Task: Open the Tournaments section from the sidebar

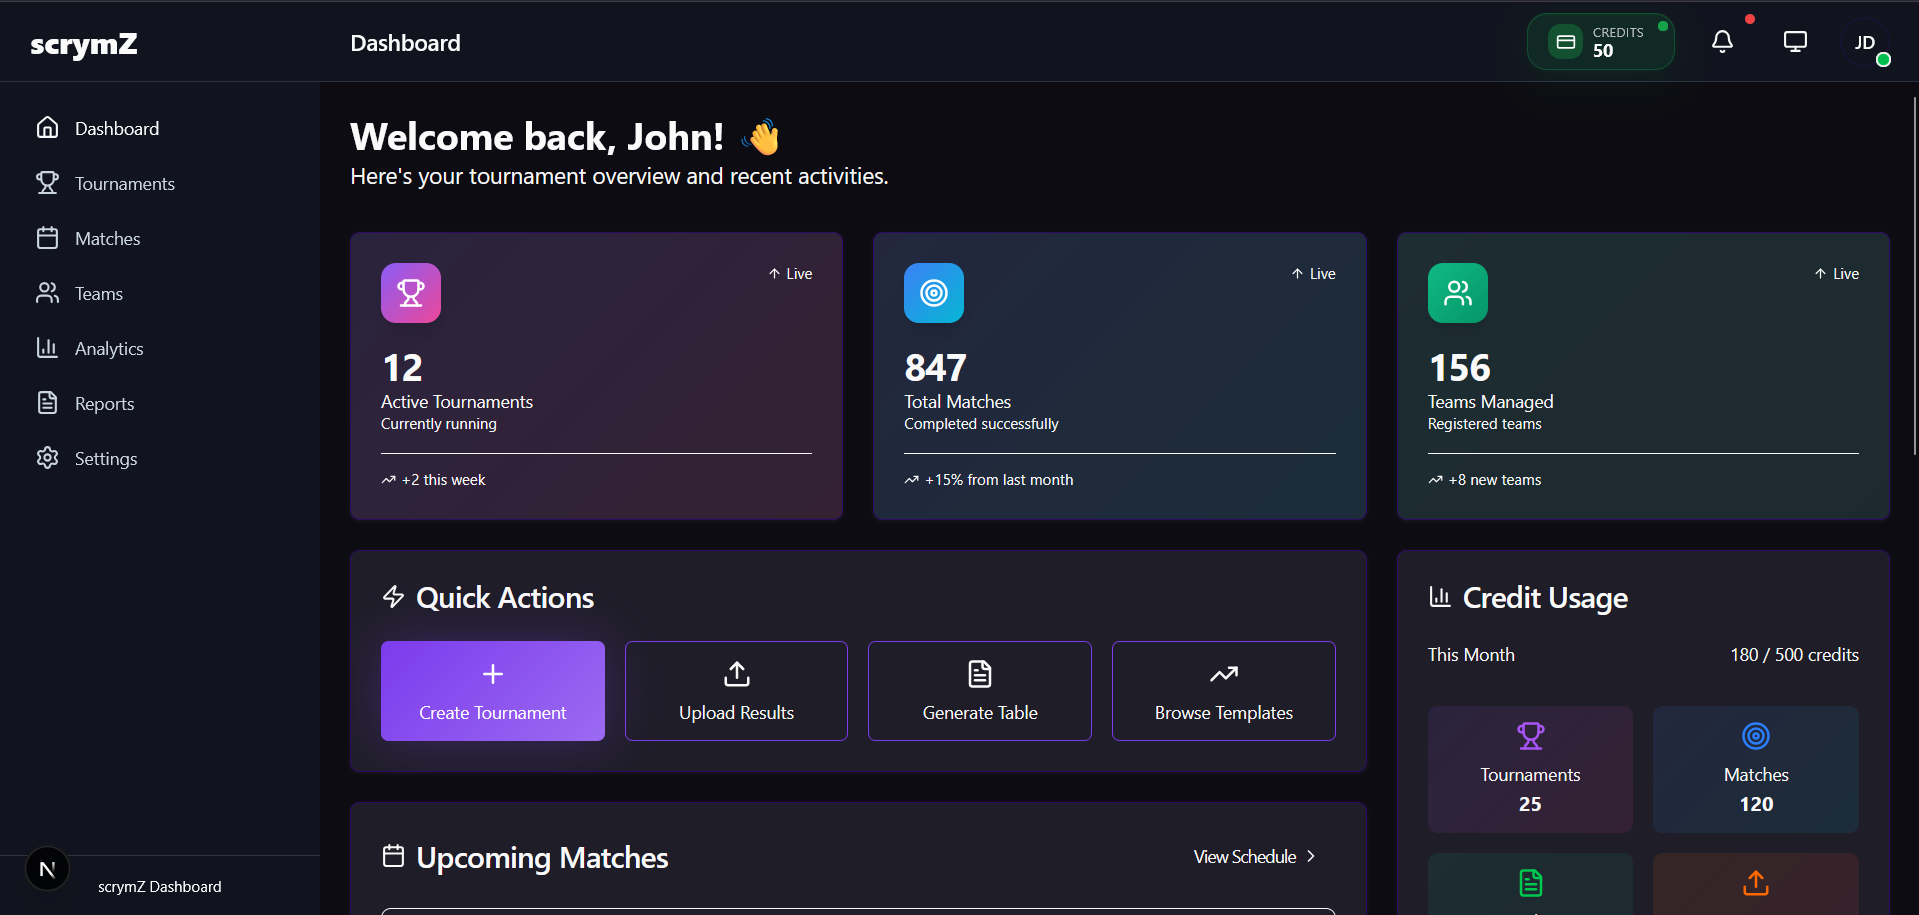Action: click(x=124, y=183)
